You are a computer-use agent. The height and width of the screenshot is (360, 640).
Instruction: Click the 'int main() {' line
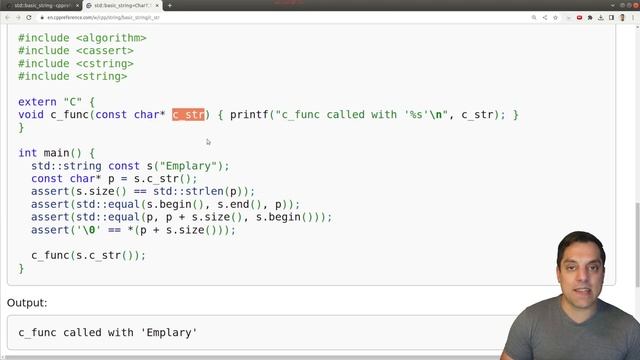coord(56,153)
